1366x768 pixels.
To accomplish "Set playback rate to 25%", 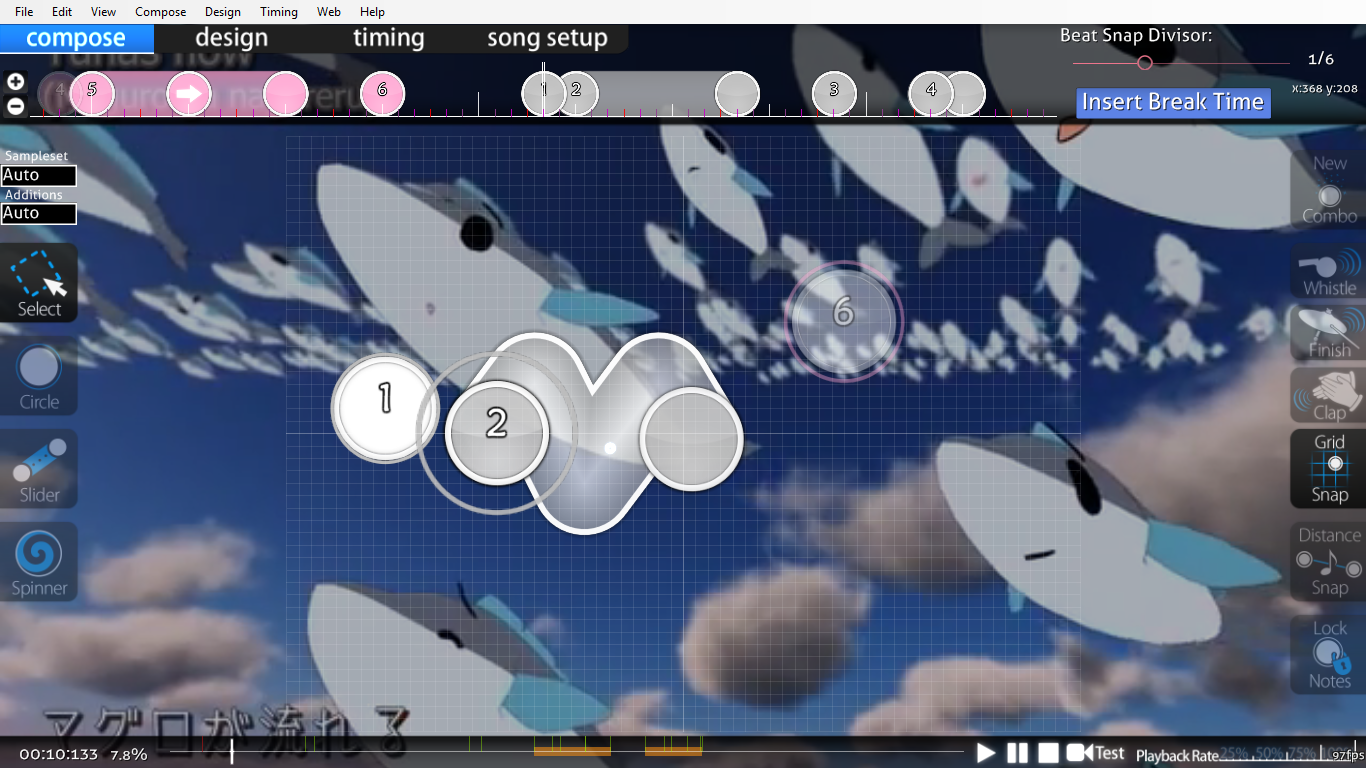I will coord(1235,753).
